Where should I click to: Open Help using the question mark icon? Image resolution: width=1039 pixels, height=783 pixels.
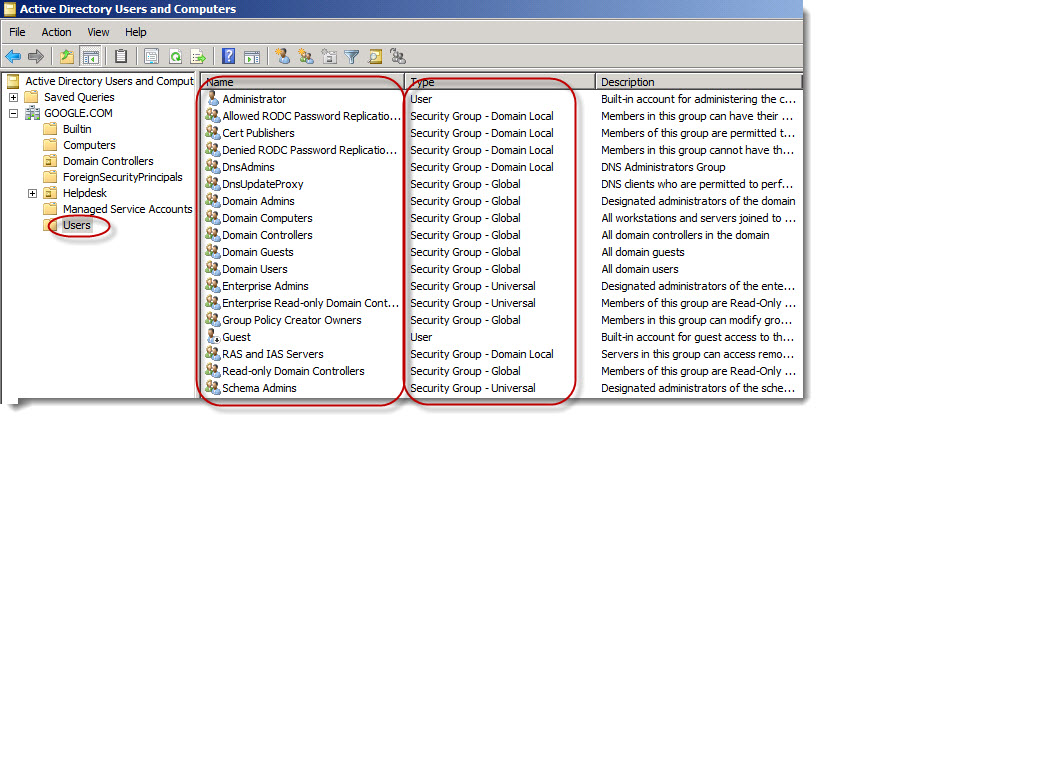click(x=227, y=56)
